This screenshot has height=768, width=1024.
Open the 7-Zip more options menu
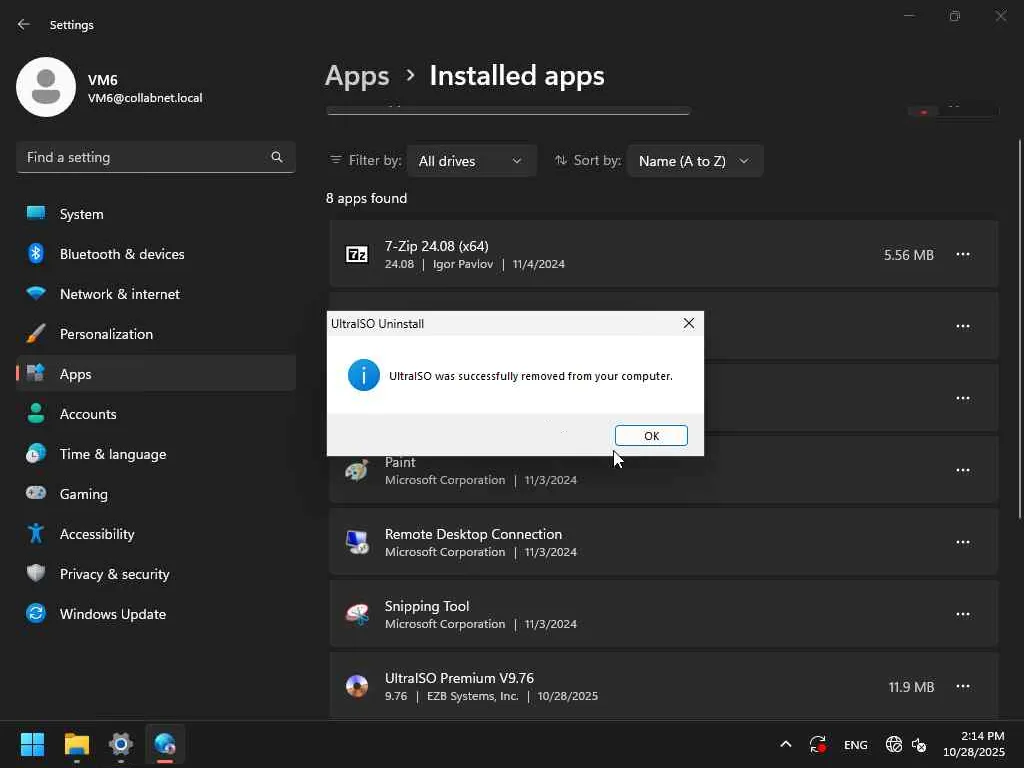tap(962, 255)
